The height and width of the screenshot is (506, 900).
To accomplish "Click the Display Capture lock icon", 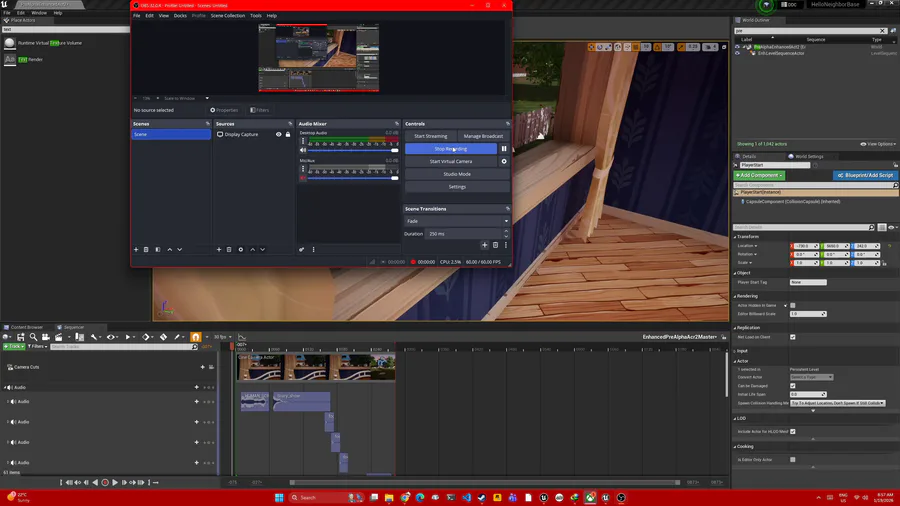I will pyautogui.click(x=288, y=134).
